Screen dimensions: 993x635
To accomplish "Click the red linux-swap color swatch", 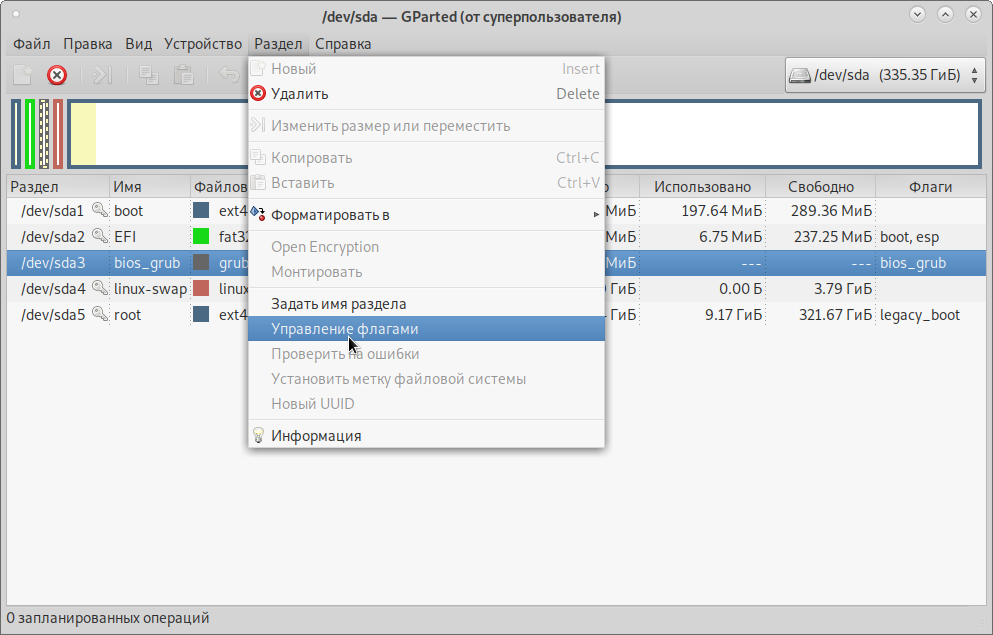I will (x=201, y=288).
